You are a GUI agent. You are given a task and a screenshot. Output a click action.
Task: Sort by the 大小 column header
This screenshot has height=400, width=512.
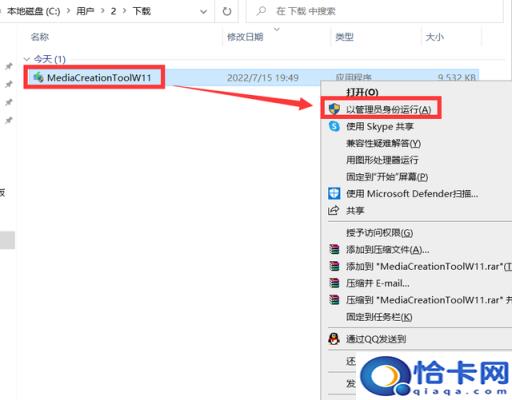pos(434,37)
